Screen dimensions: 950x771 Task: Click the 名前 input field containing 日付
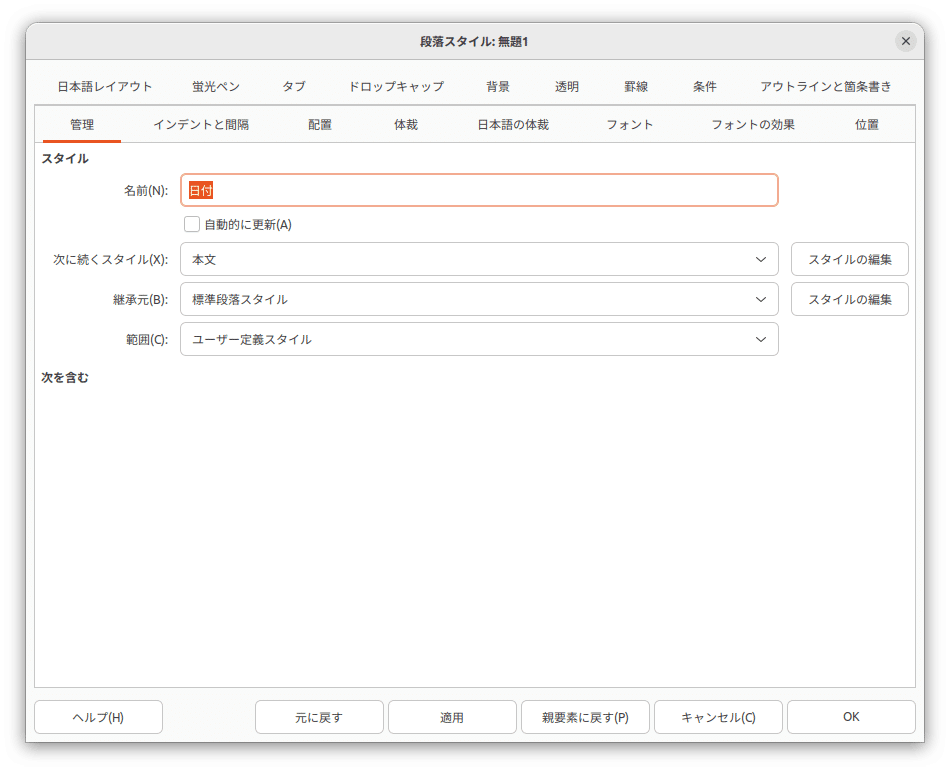tap(479, 190)
